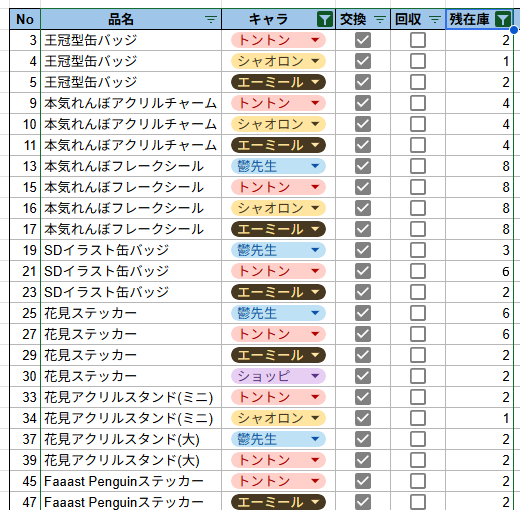The width and height of the screenshot is (520, 510).
Task: Select 花見アクリルスタンド(大) cell in row No 39
Action: point(131,460)
